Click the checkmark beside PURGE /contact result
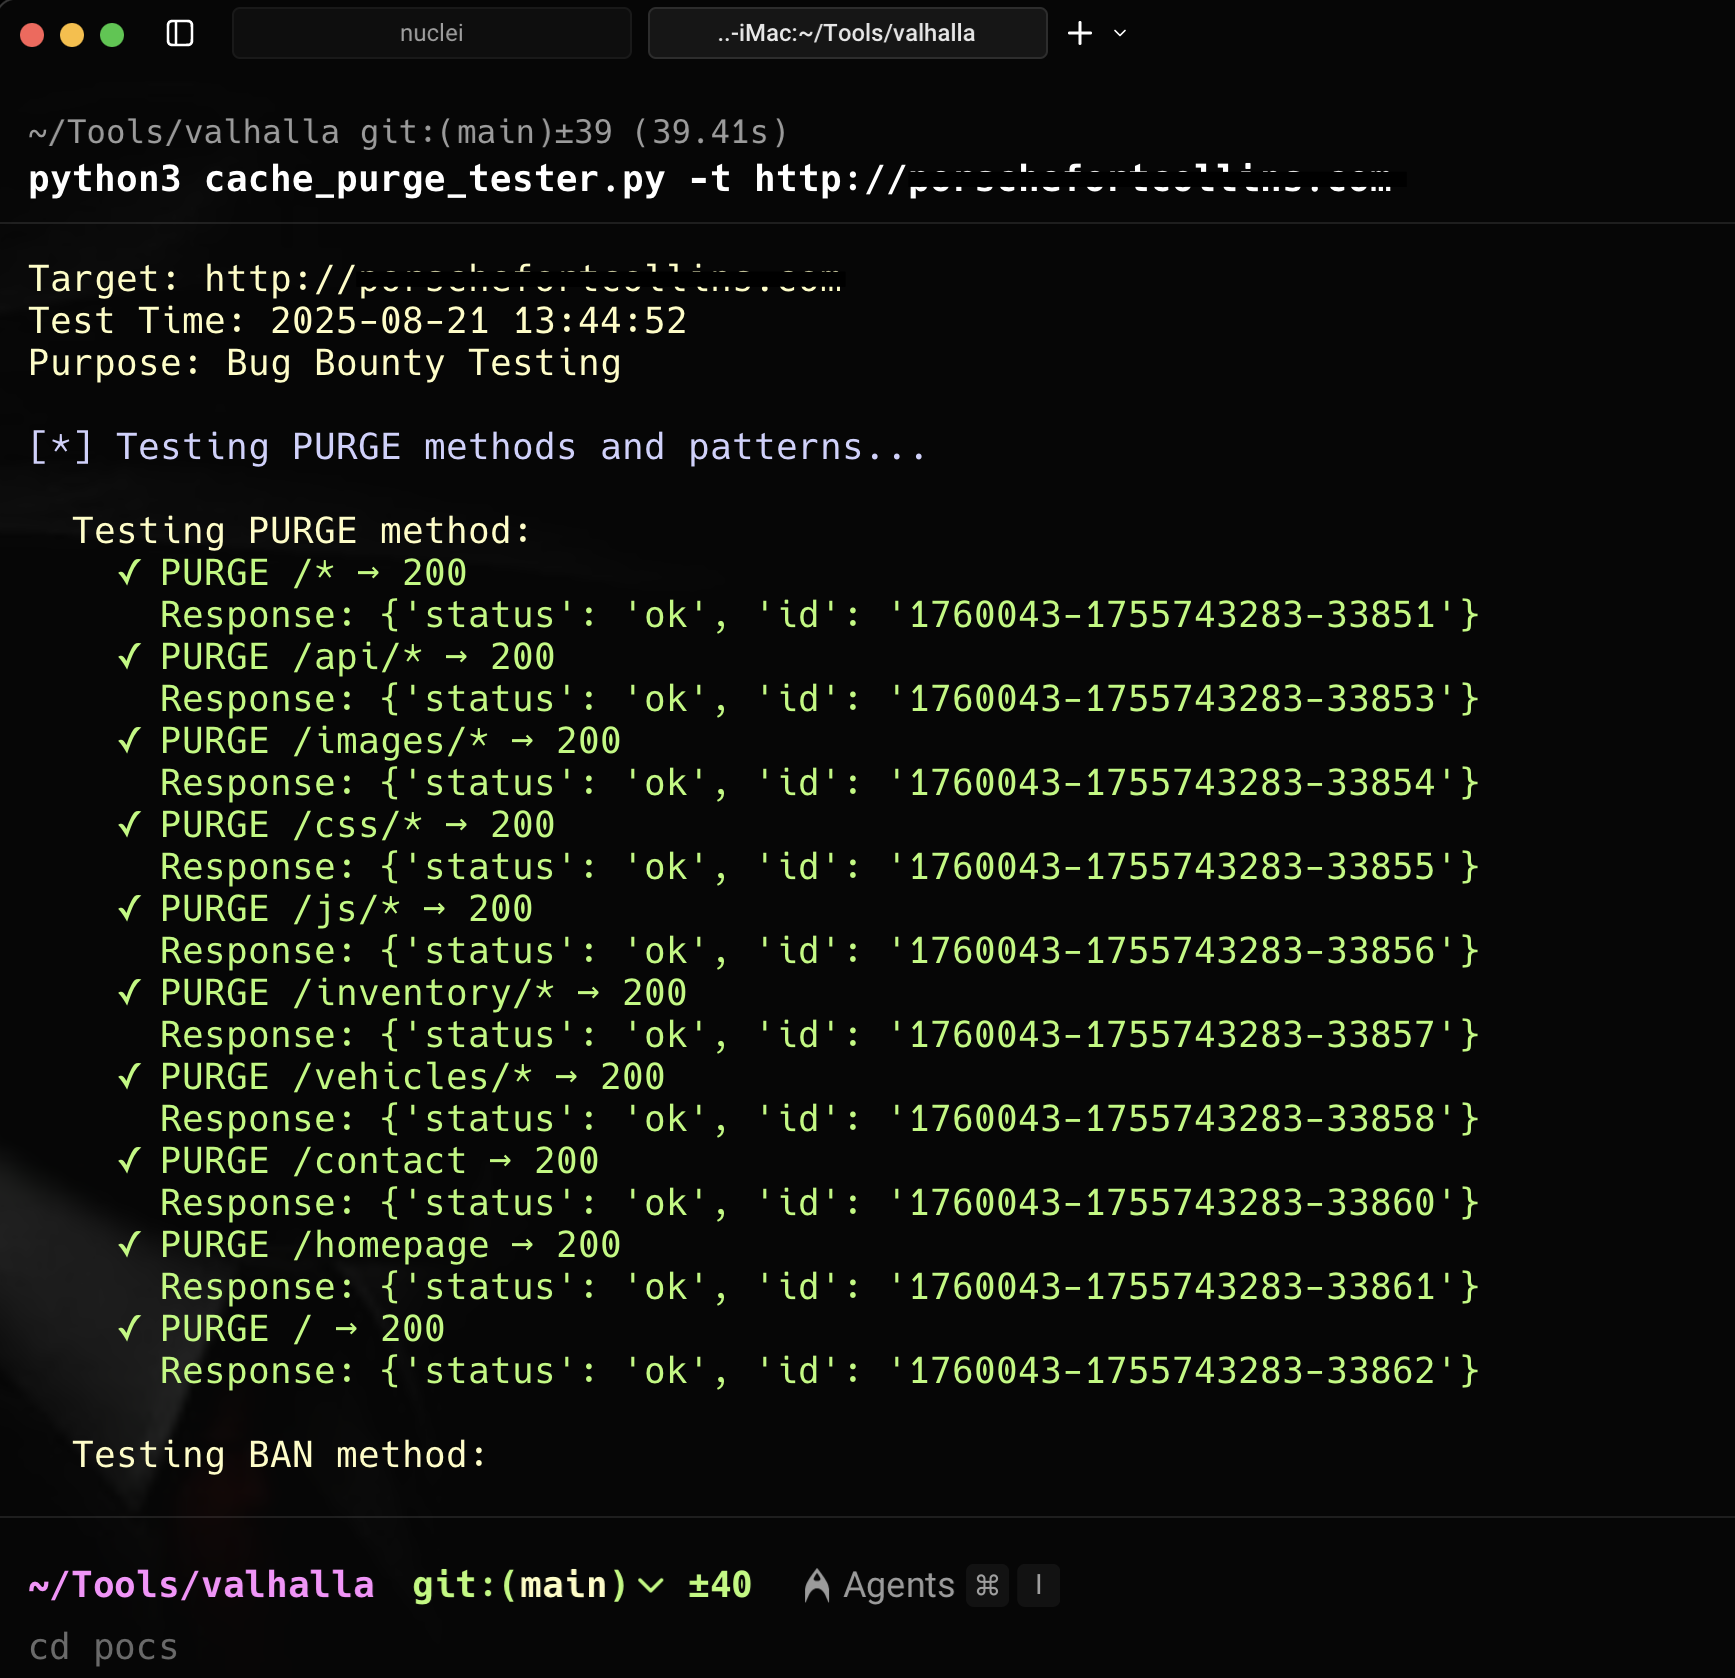This screenshot has width=1735, height=1678. [x=128, y=1160]
